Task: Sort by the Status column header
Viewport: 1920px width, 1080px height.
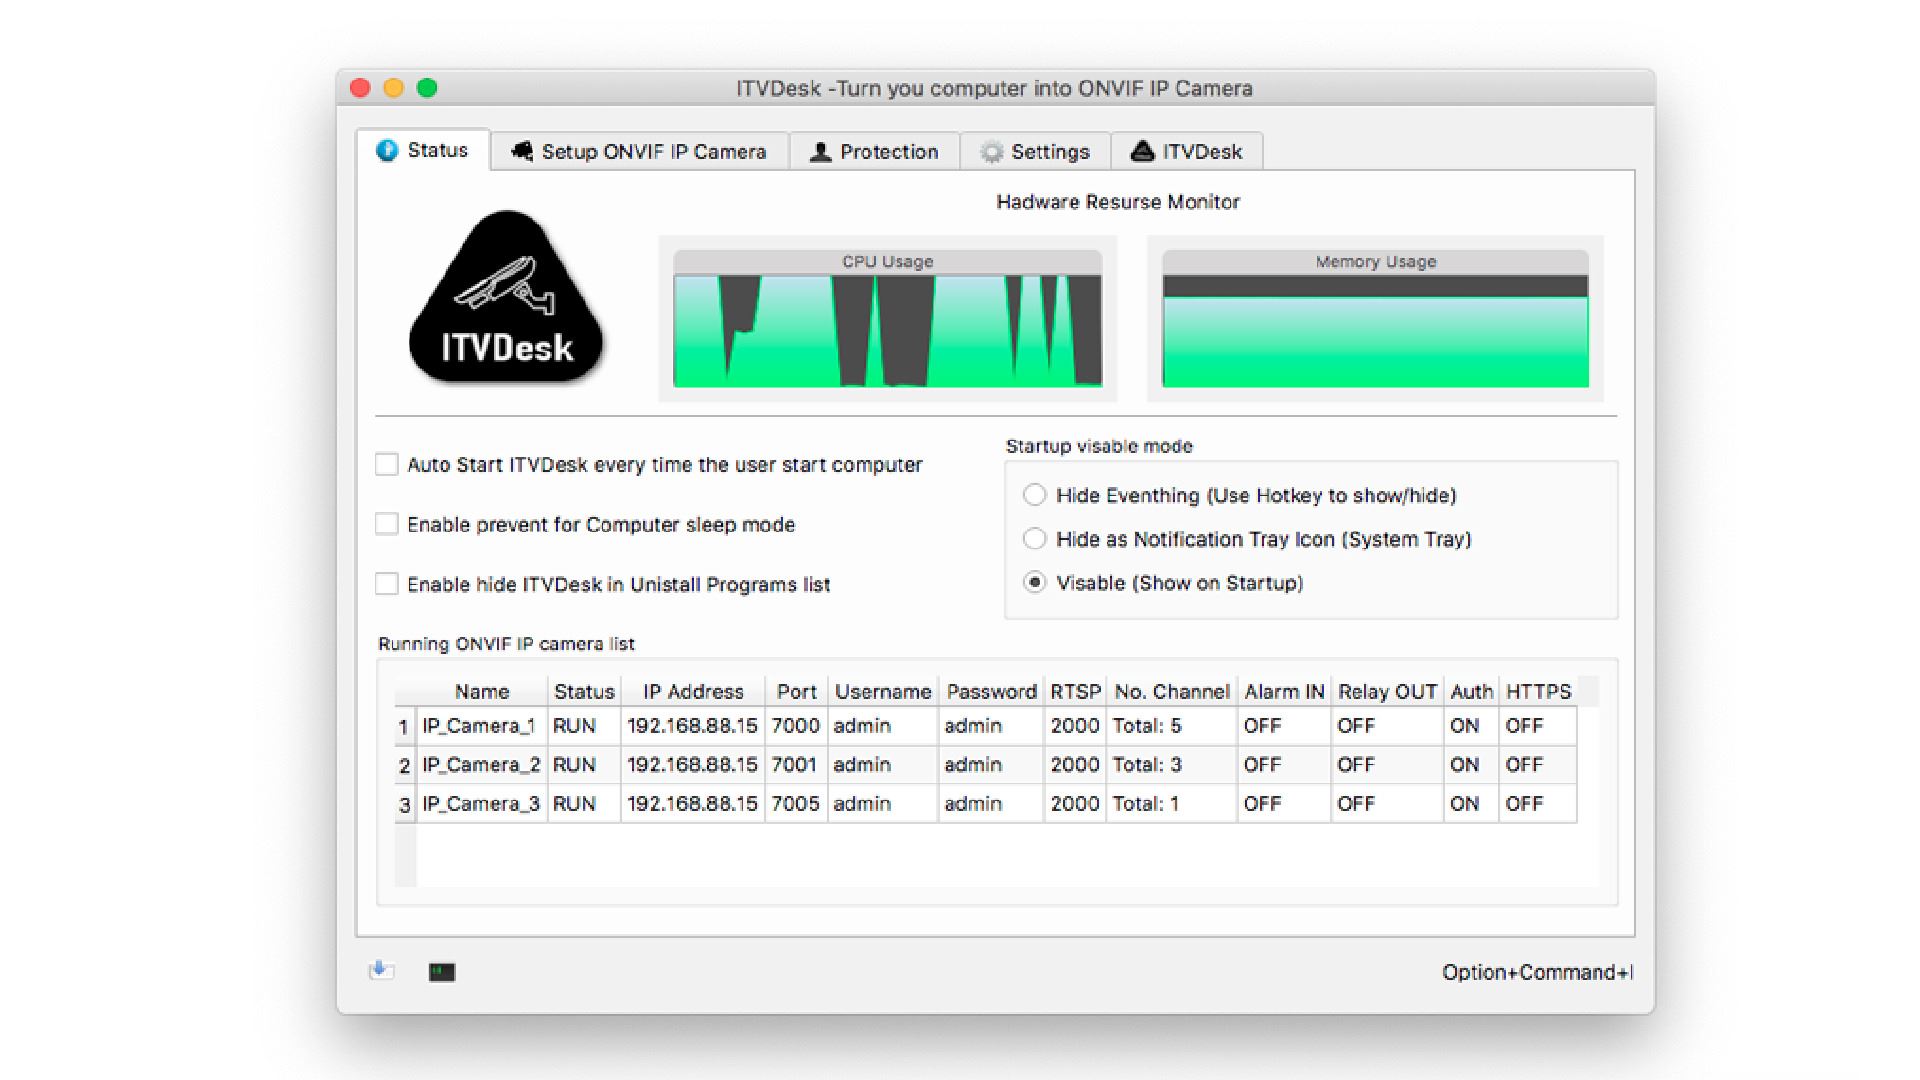Action: [x=584, y=691]
